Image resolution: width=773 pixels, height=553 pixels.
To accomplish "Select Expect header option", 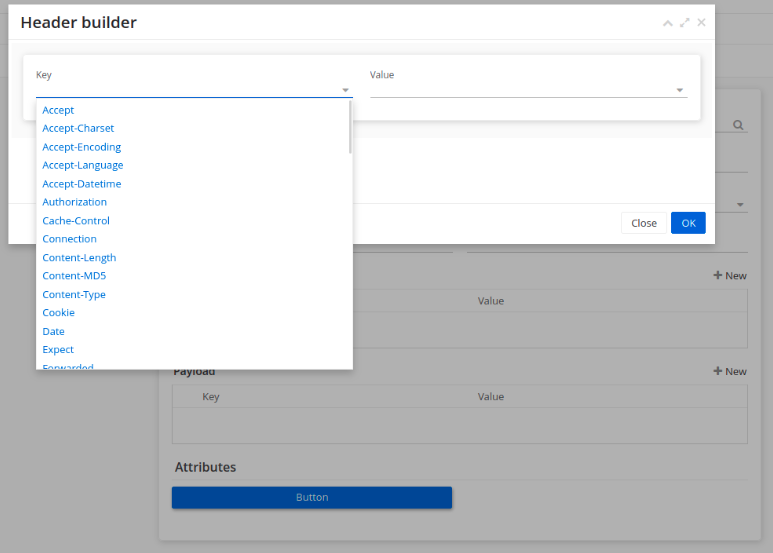I will point(58,350).
